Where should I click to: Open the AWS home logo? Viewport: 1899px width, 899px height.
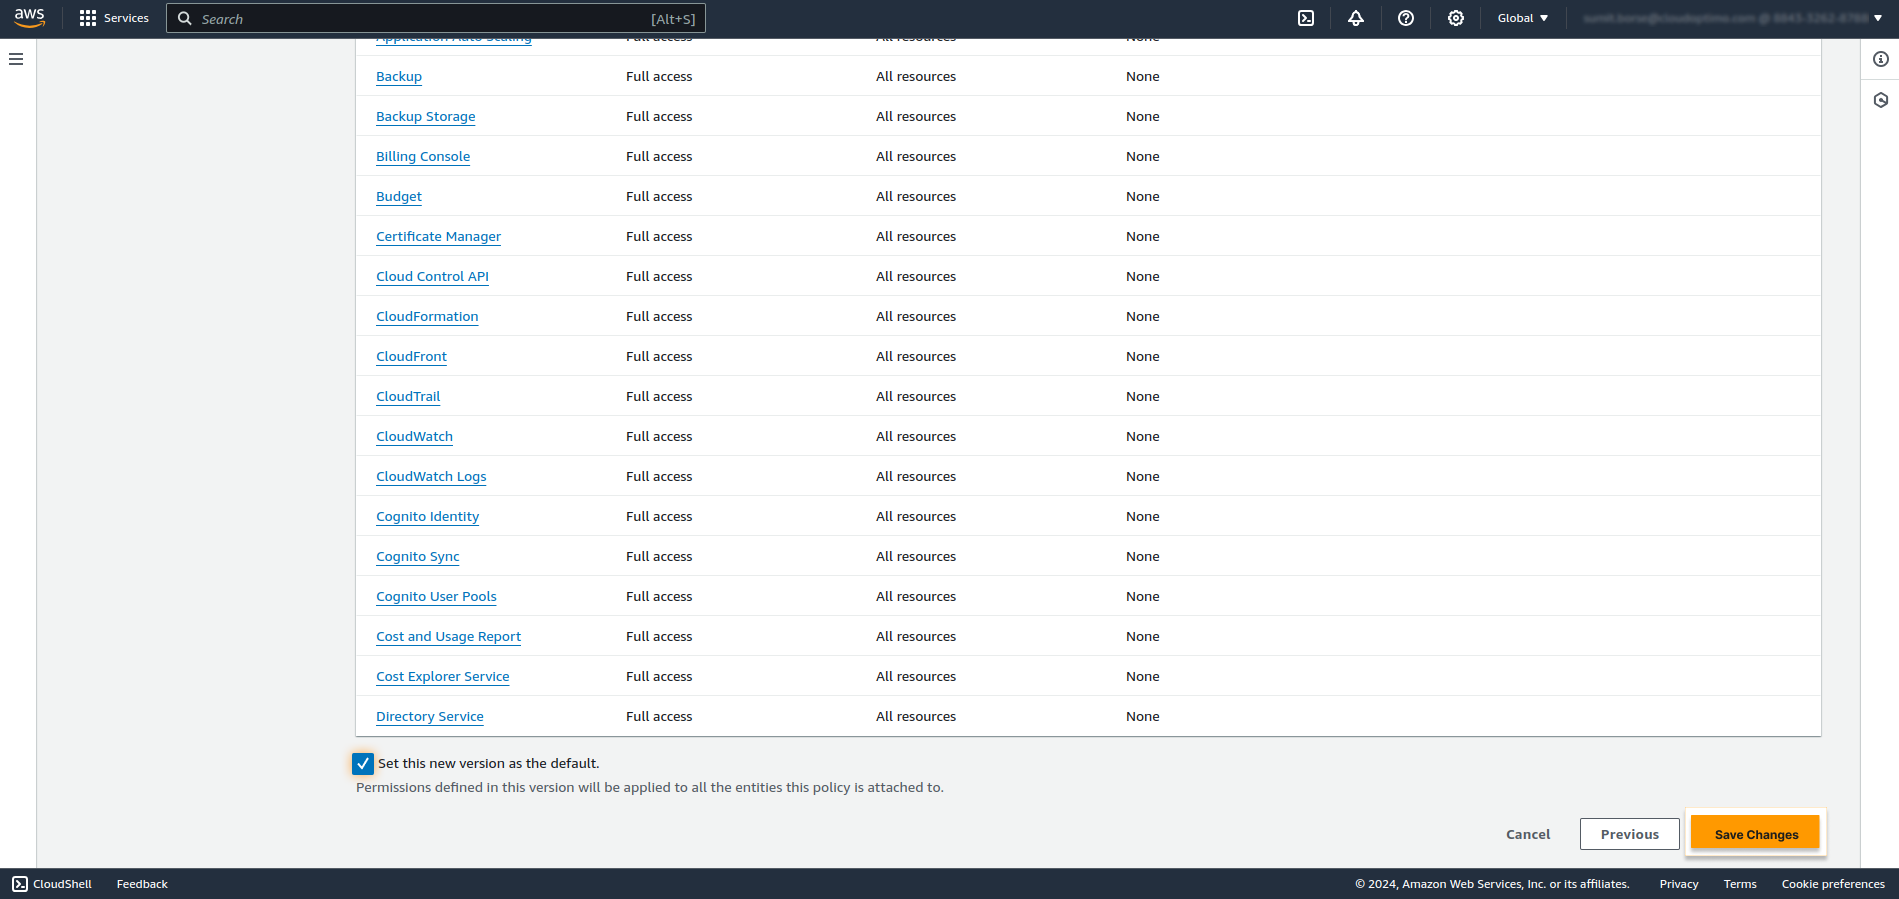[30, 18]
